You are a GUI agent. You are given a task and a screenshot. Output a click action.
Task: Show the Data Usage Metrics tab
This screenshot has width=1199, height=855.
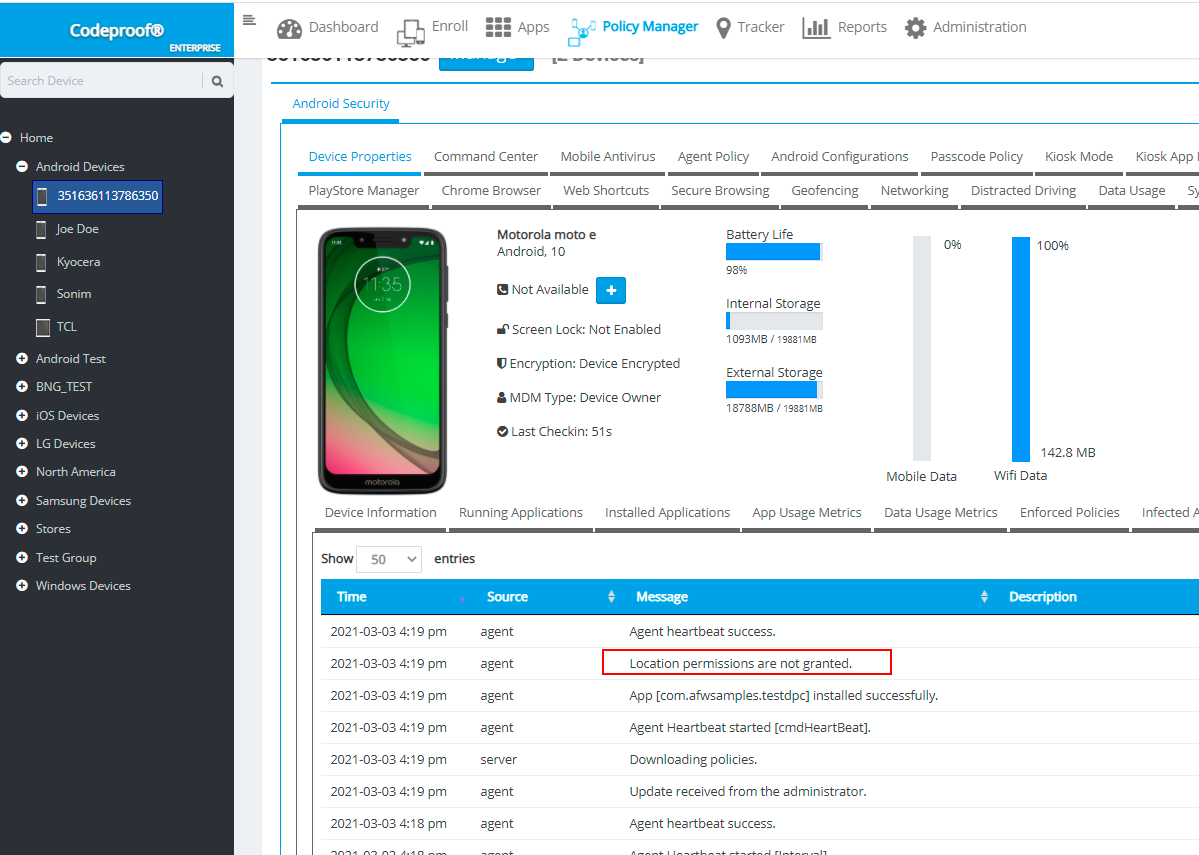(x=941, y=513)
